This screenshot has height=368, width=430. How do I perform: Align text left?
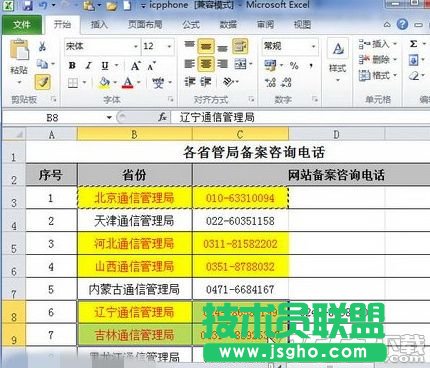189,64
